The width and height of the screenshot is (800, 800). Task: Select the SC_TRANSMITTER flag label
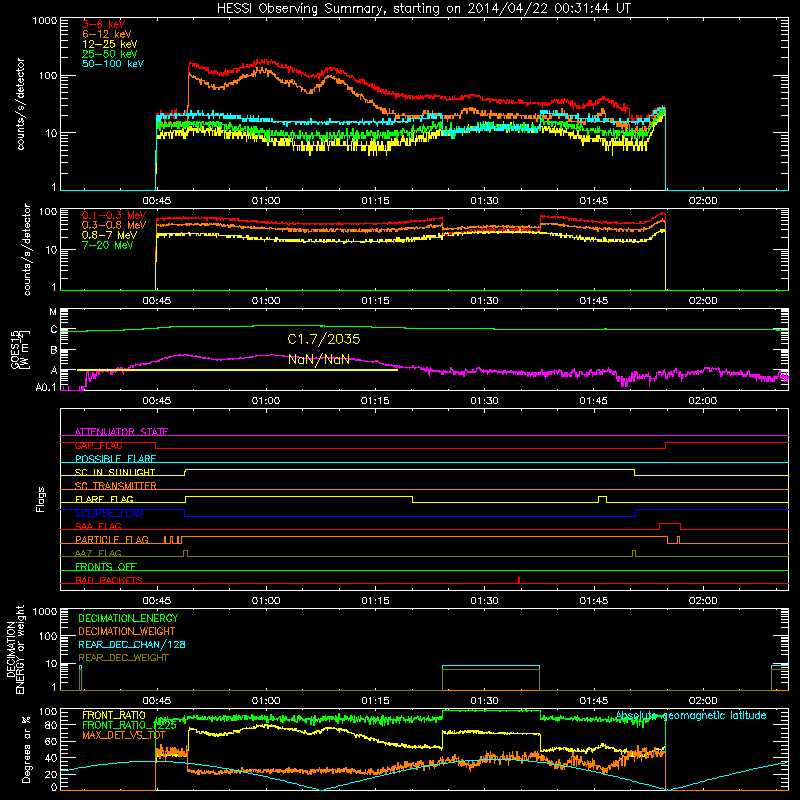point(115,486)
